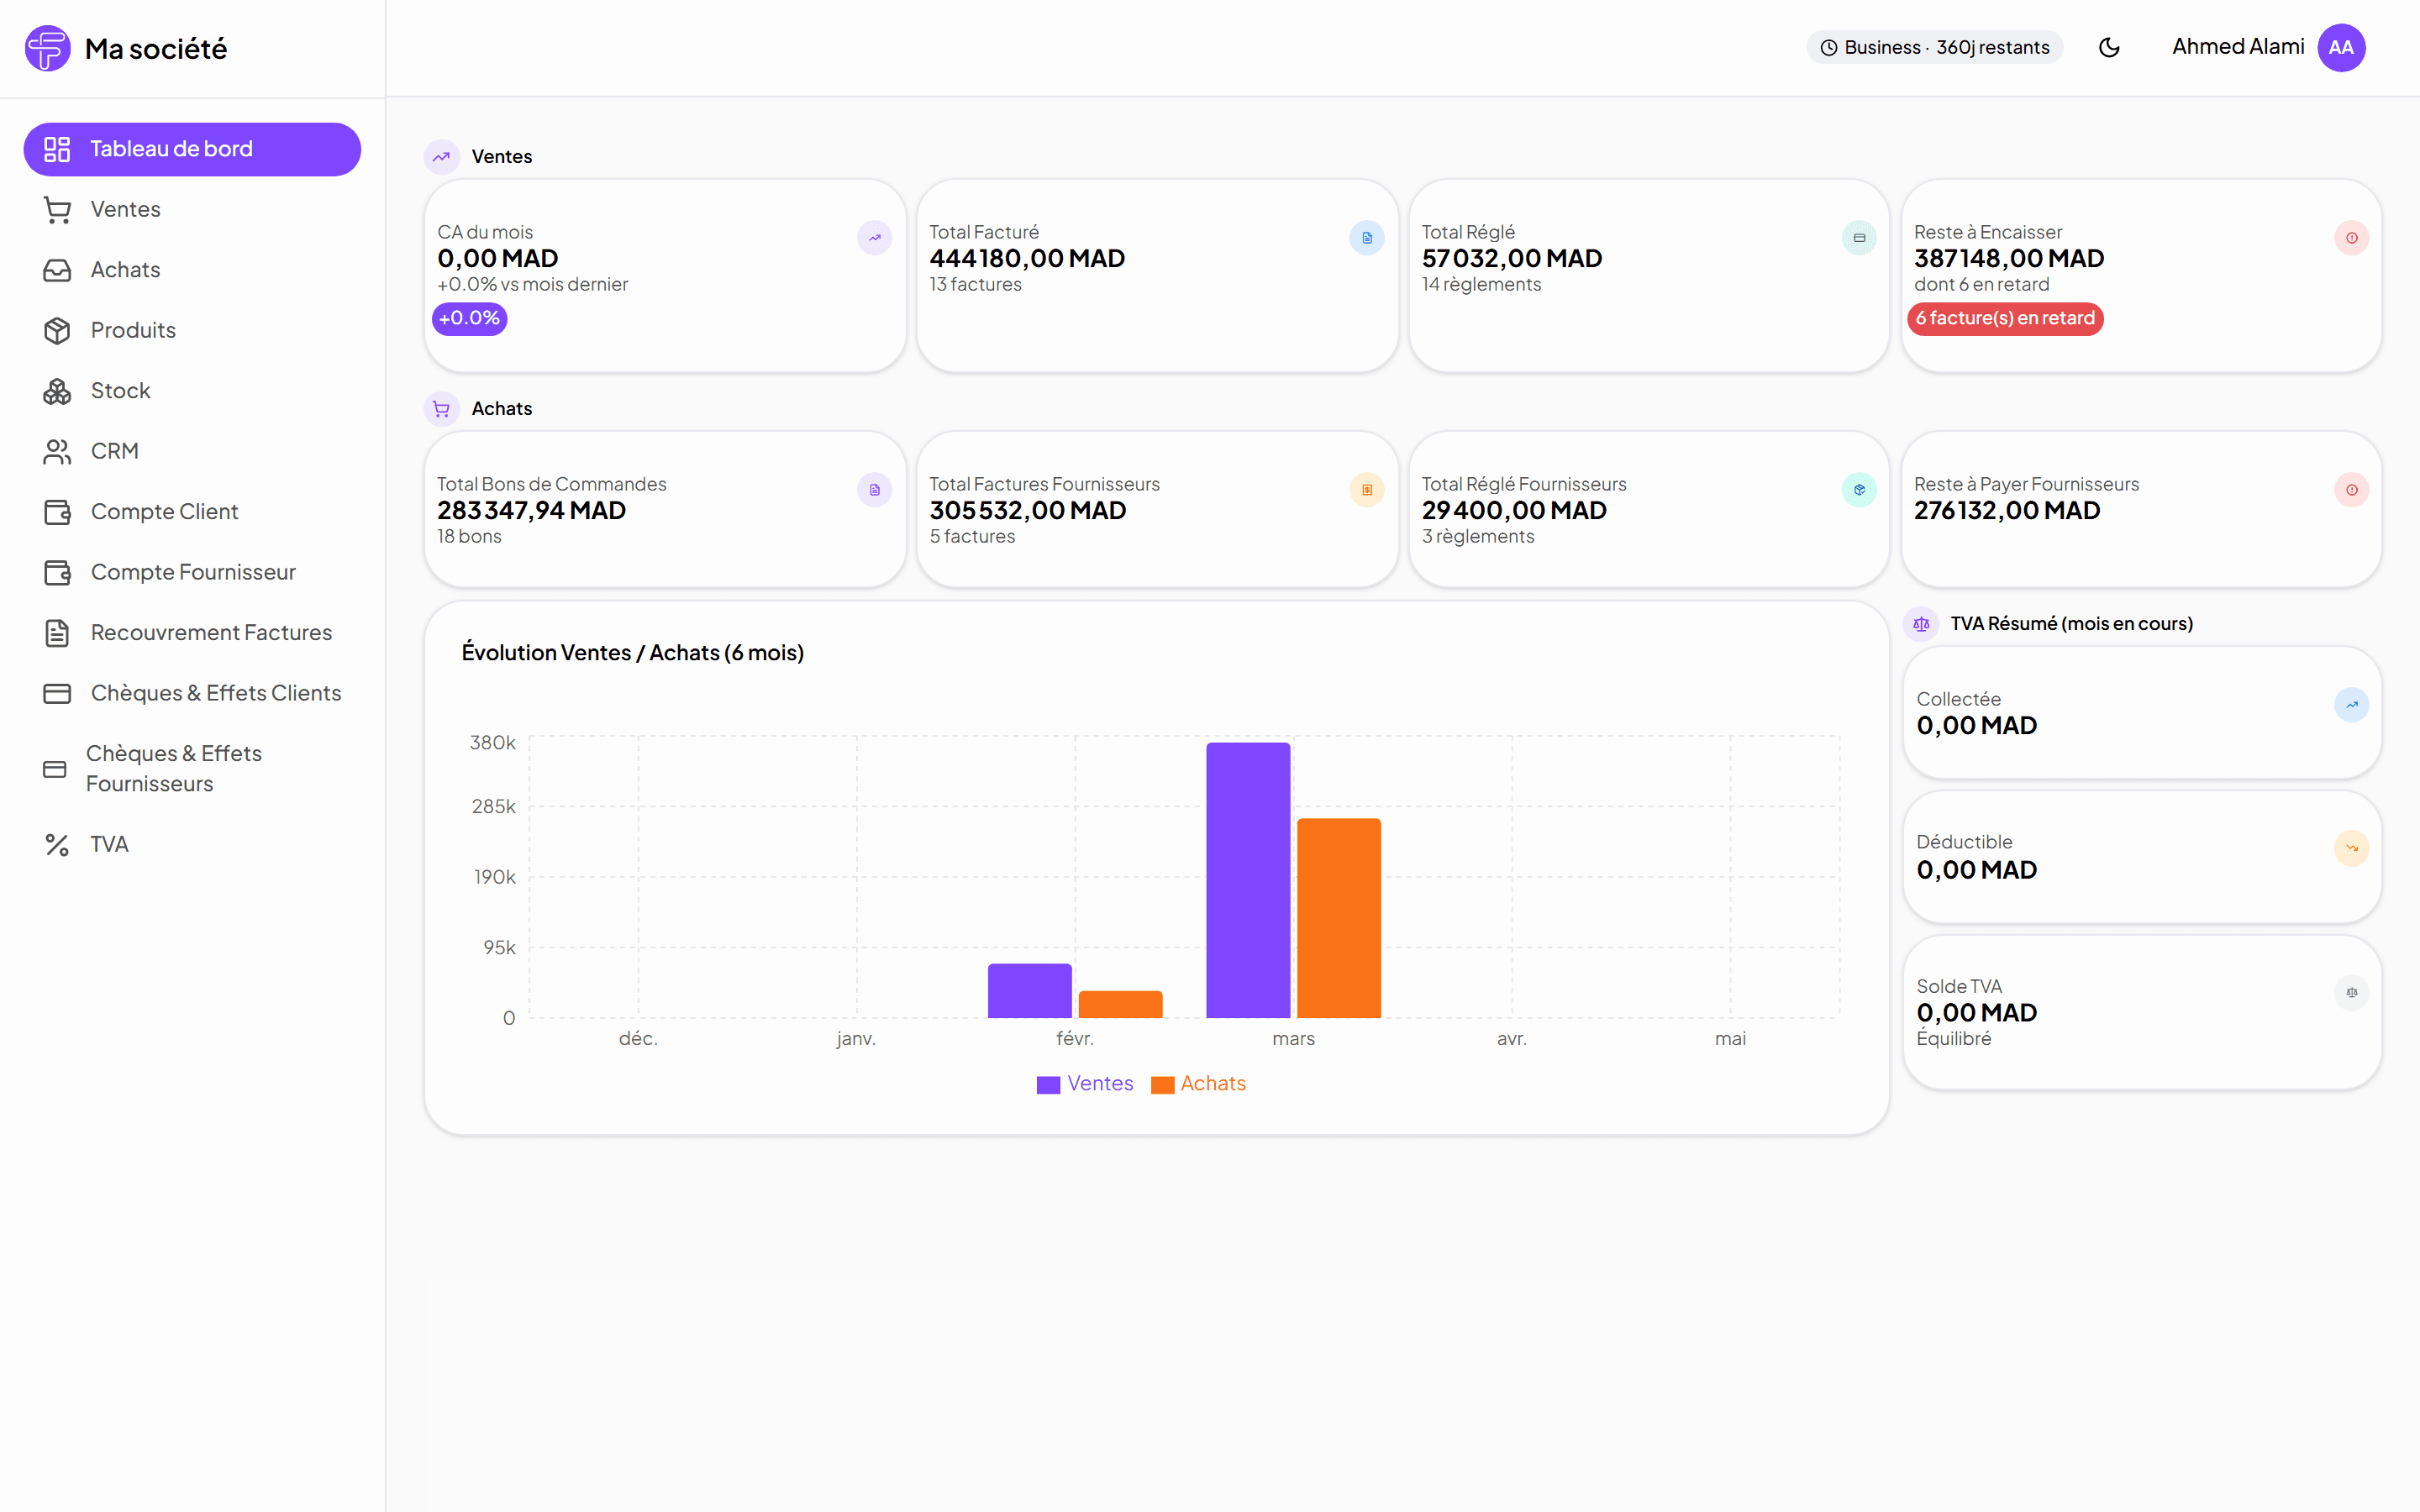
Task: Click the 57 032,00 MAD Total Réglé value
Action: [x=1512, y=259]
